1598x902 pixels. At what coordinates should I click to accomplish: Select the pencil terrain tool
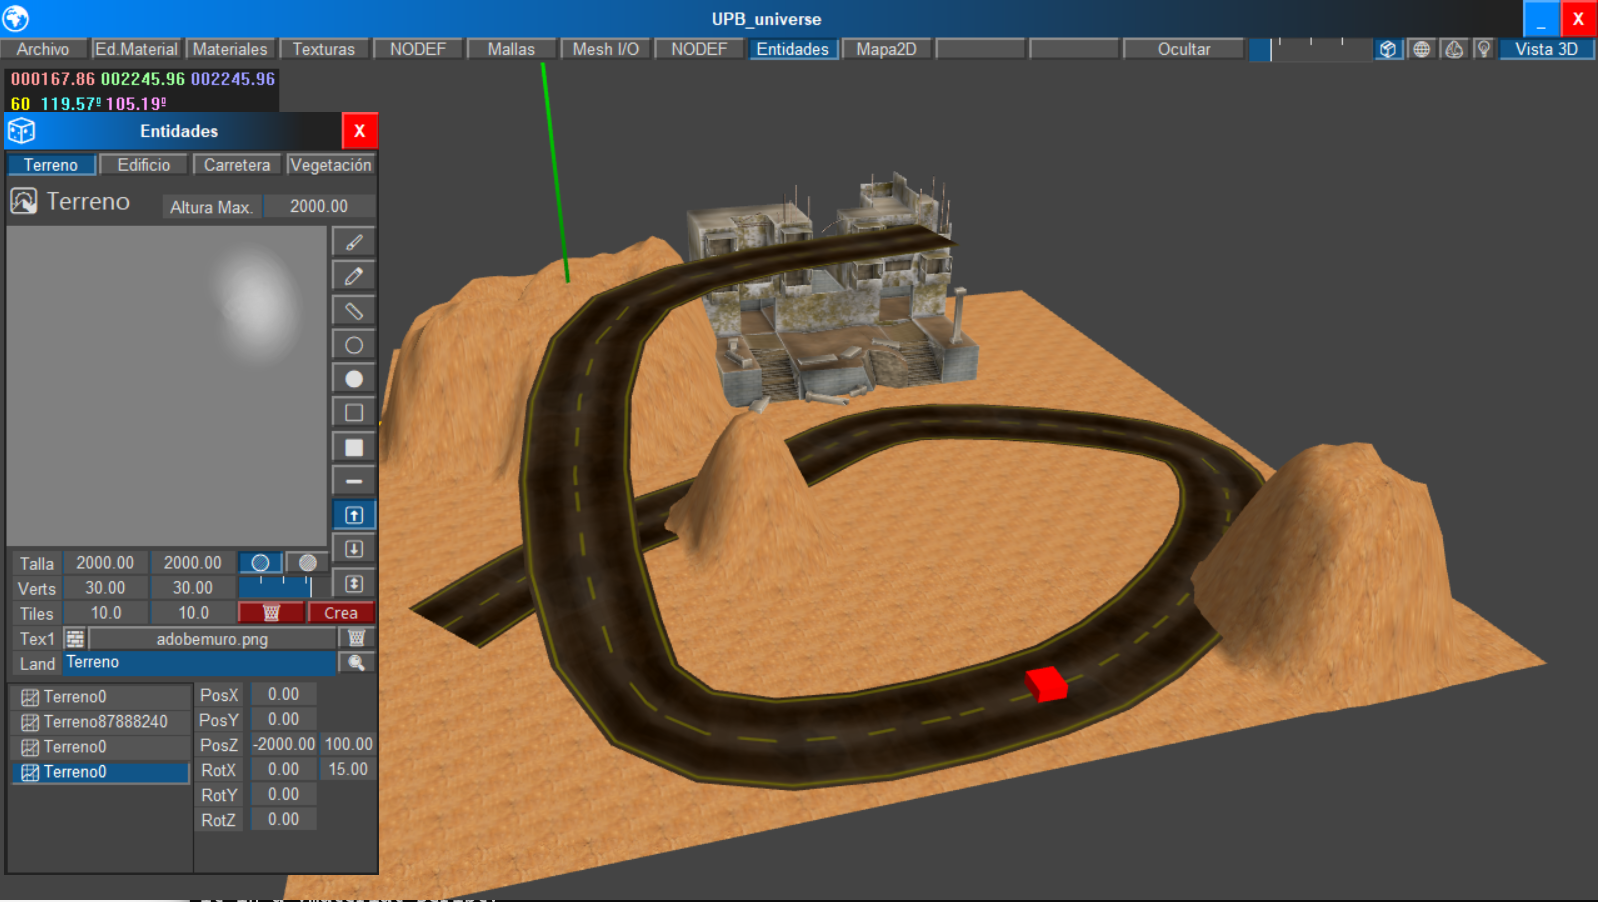click(354, 276)
